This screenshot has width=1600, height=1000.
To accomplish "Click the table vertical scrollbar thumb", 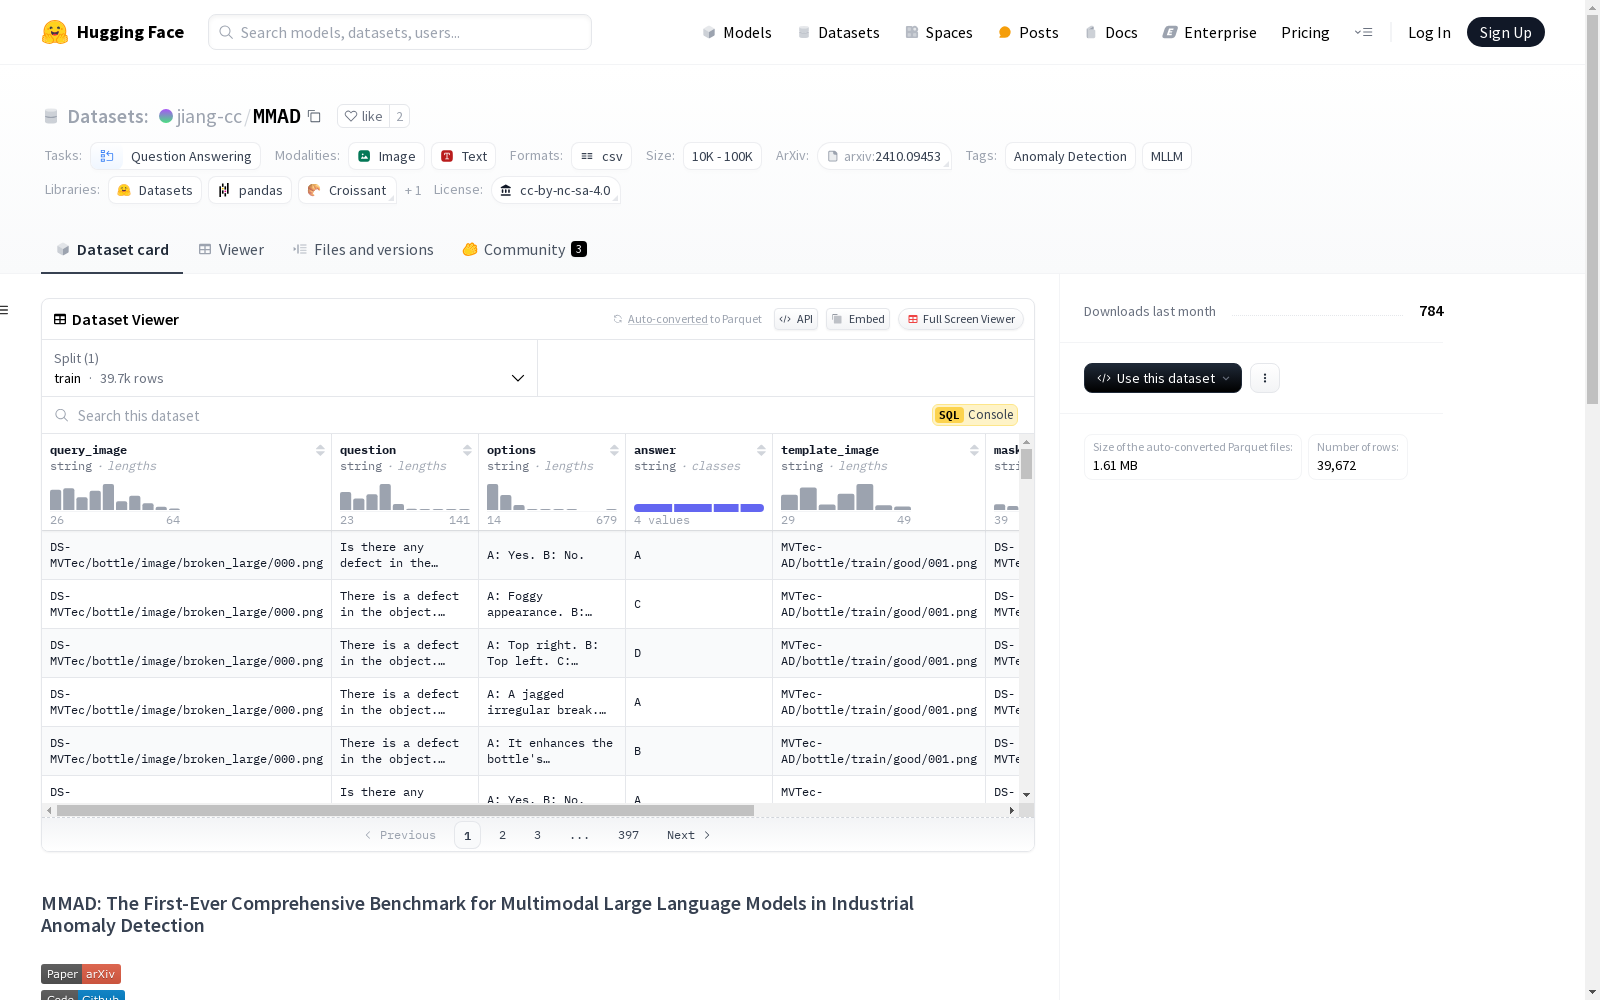I will (x=1027, y=464).
